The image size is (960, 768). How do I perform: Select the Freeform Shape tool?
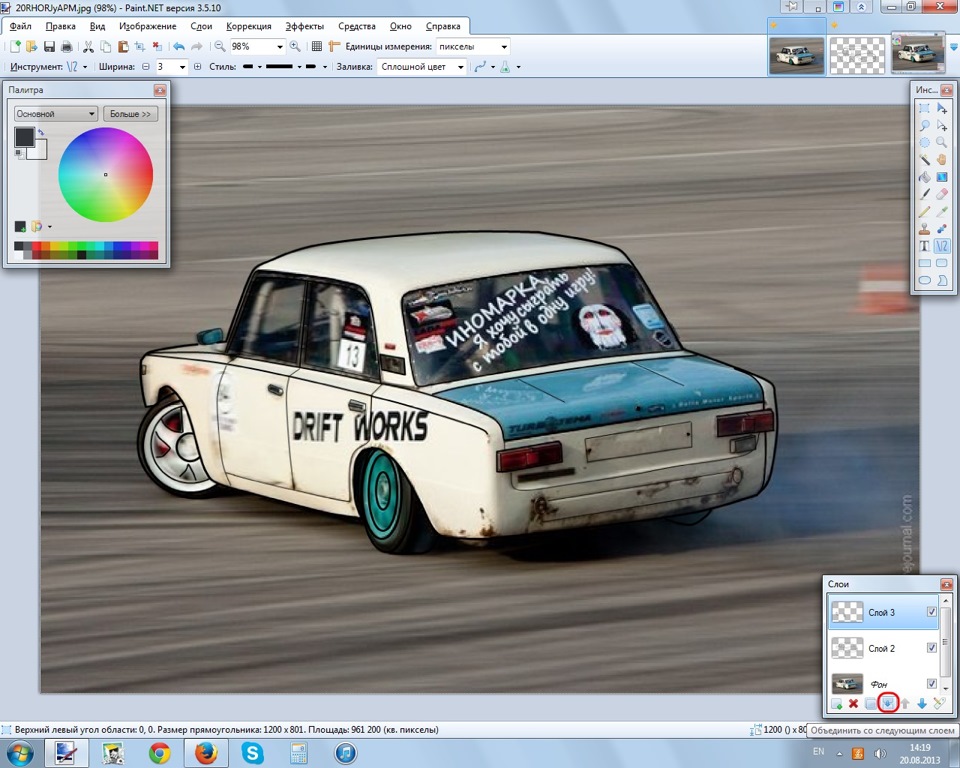(x=942, y=280)
